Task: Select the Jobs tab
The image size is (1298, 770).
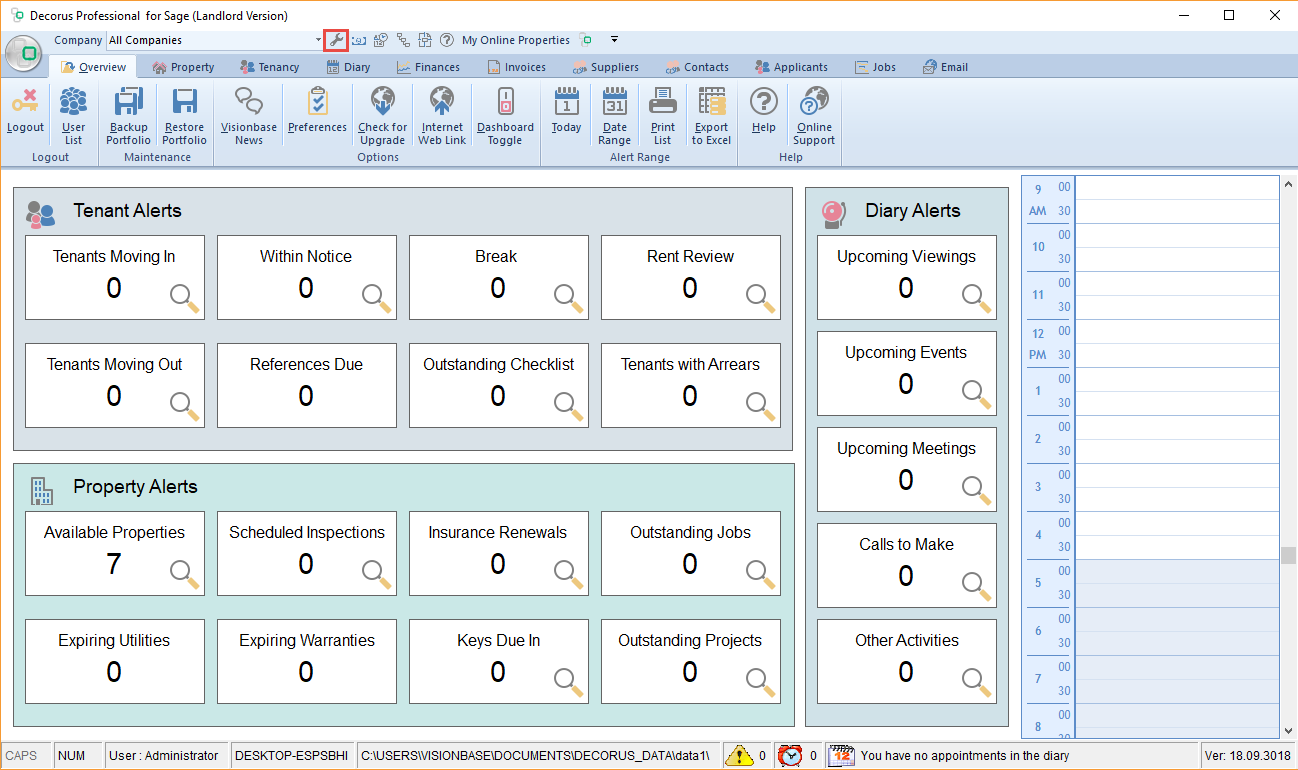Action: click(x=876, y=67)
